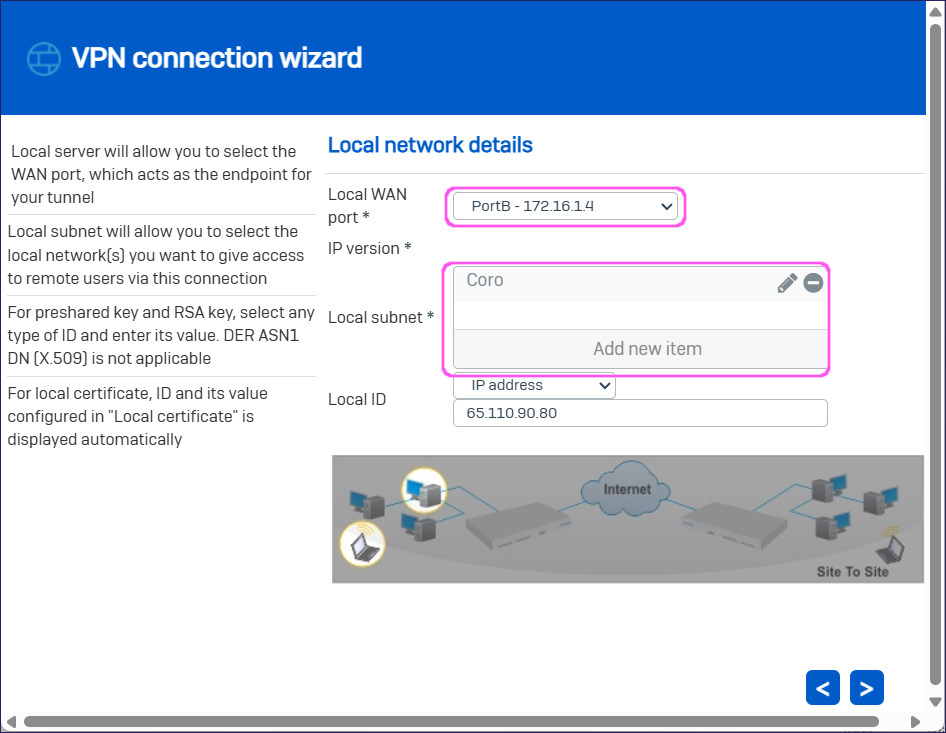Expand the Local ID type dropdown

pyautogui.click(x=534, y=385)
